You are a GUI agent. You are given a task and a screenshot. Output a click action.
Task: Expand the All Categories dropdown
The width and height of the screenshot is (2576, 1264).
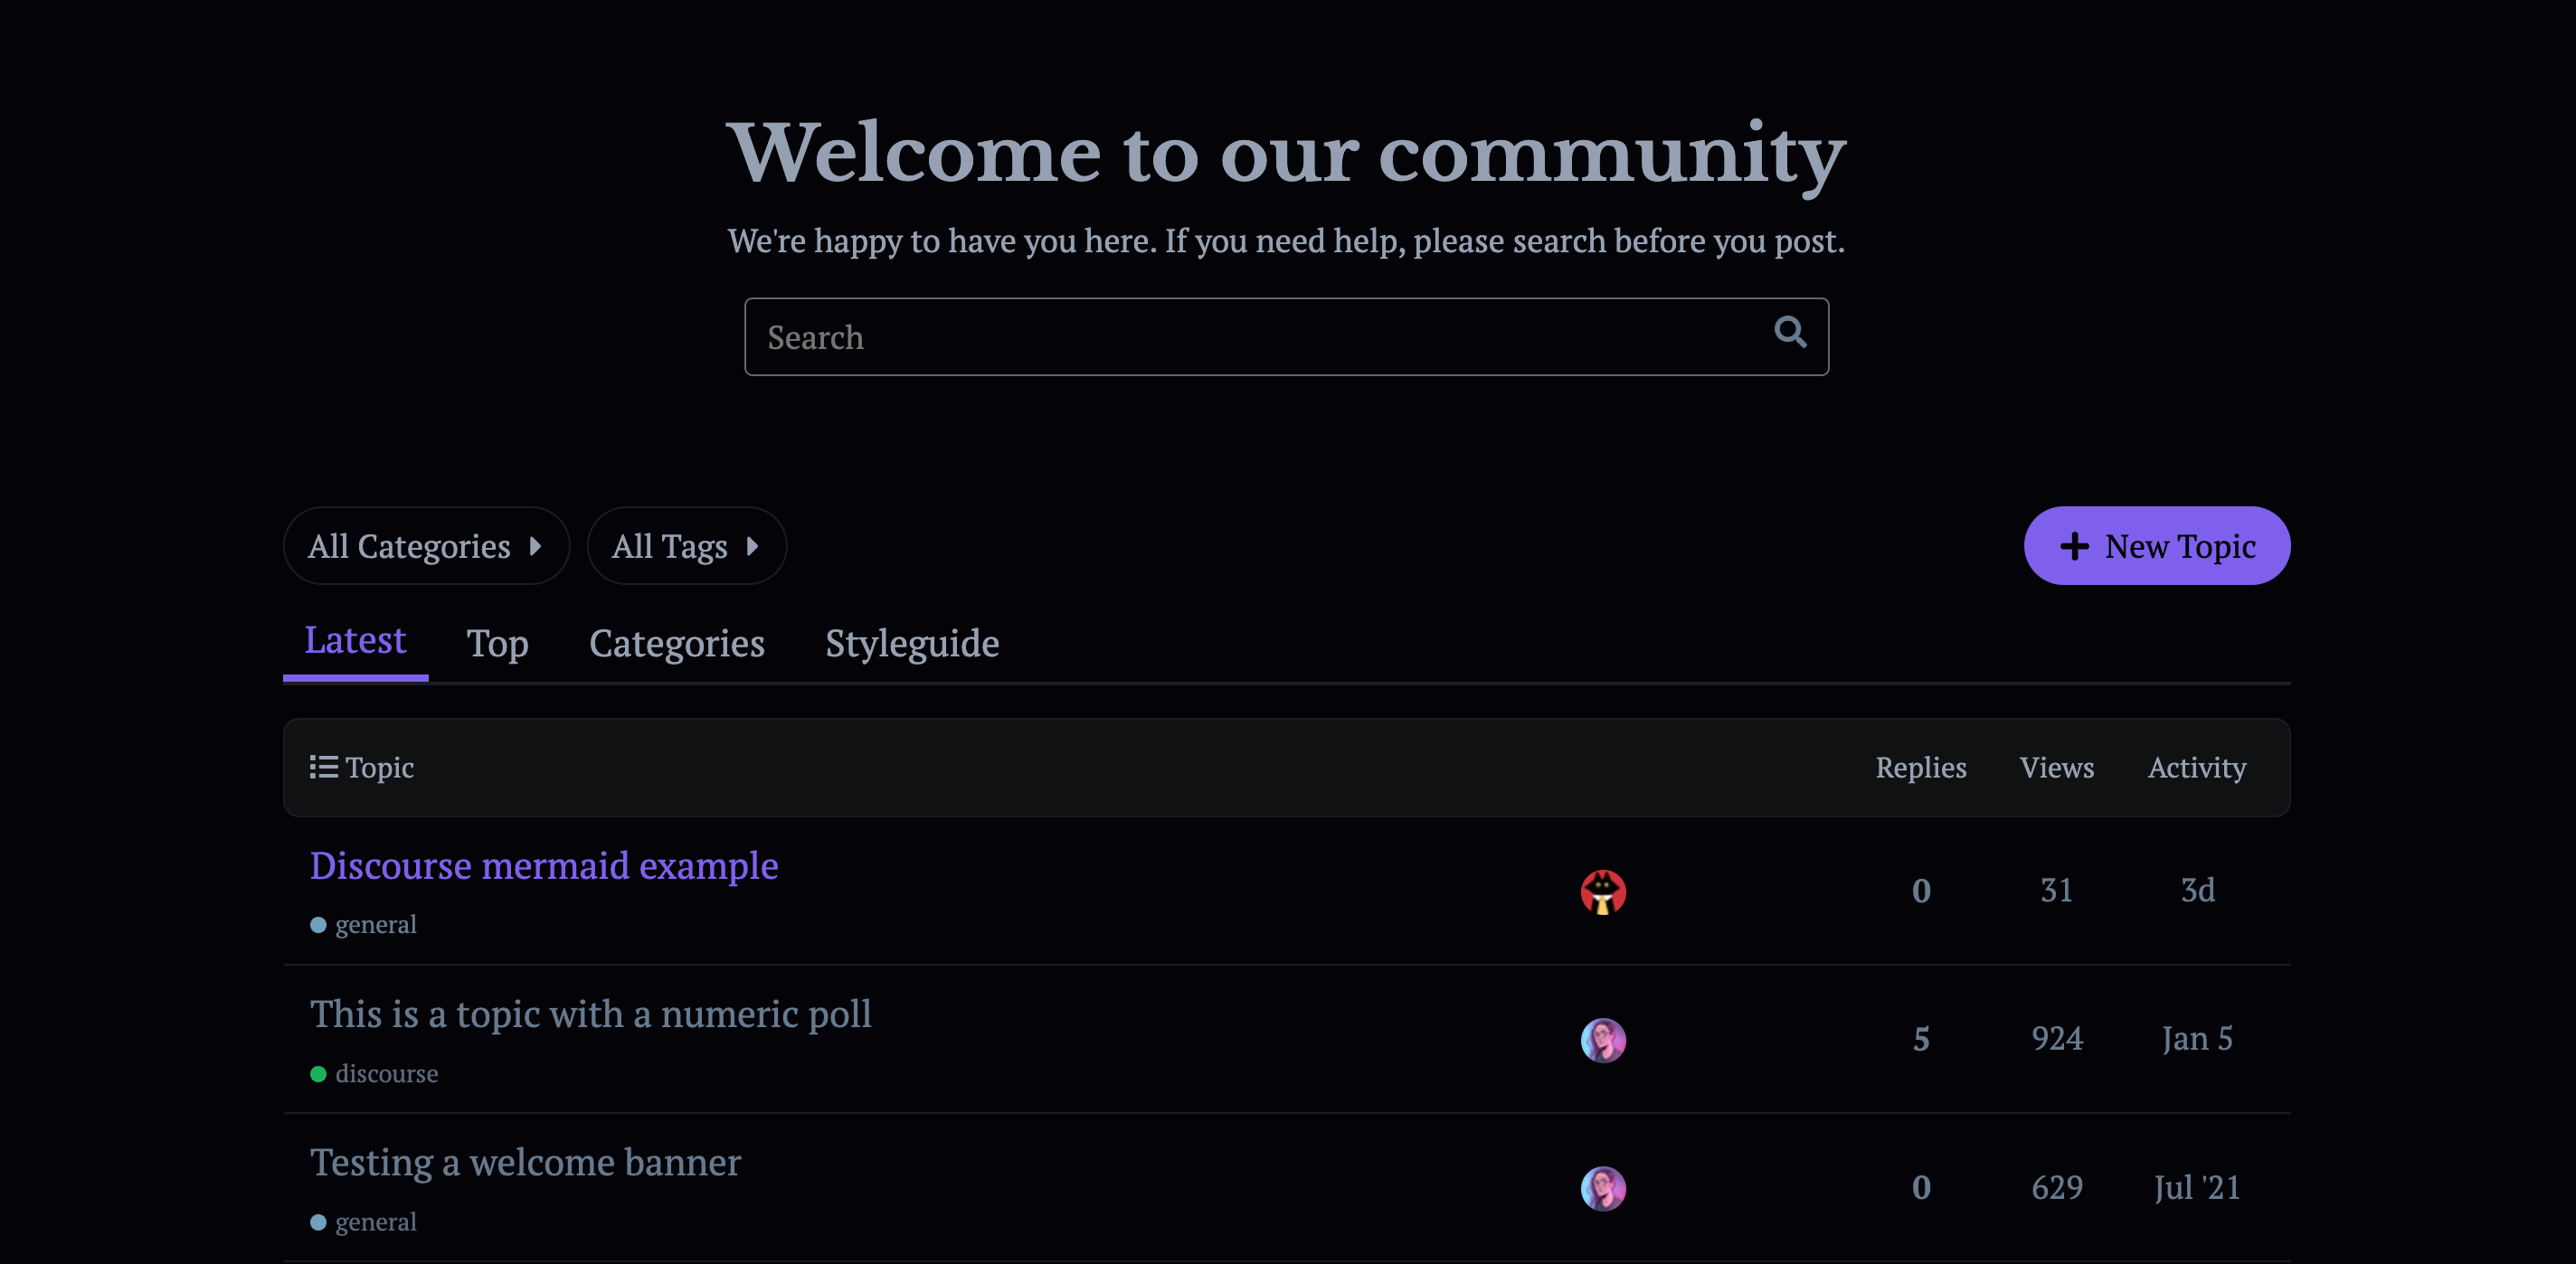(426, 546)
